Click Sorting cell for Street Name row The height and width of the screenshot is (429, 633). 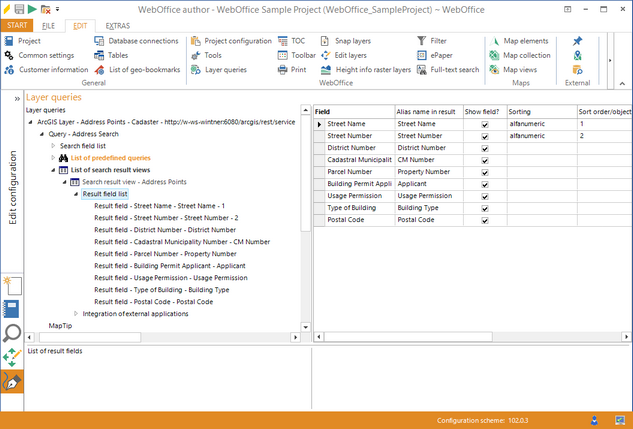(542, 124)
